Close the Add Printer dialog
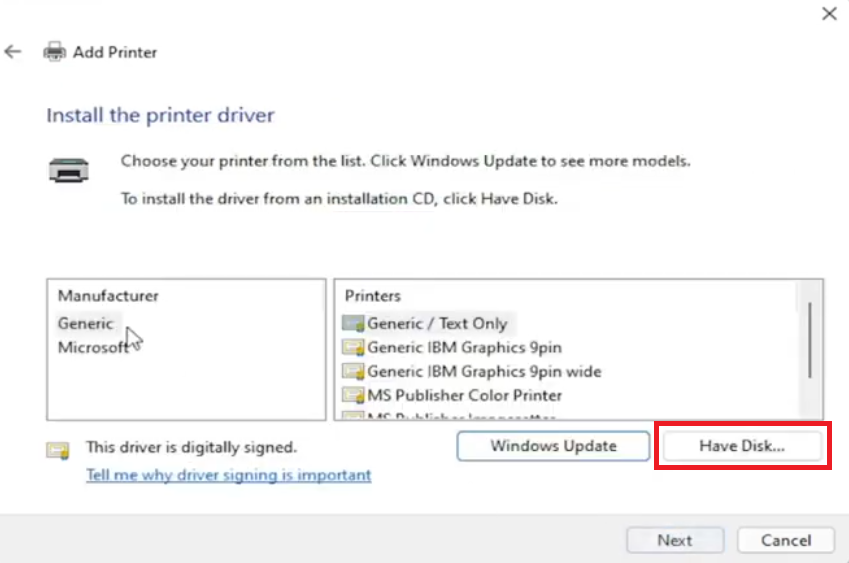This screenshot has width=849, height=563. 829,14
